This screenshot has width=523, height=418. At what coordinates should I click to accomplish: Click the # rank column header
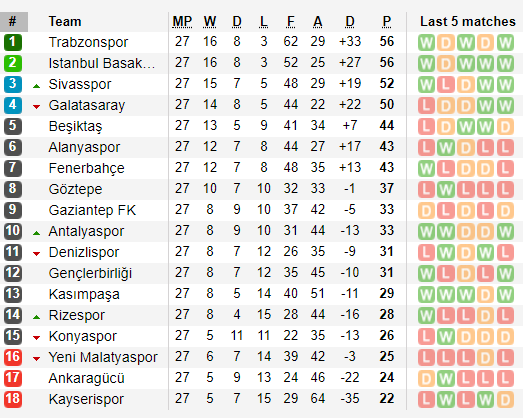[13, 22]
